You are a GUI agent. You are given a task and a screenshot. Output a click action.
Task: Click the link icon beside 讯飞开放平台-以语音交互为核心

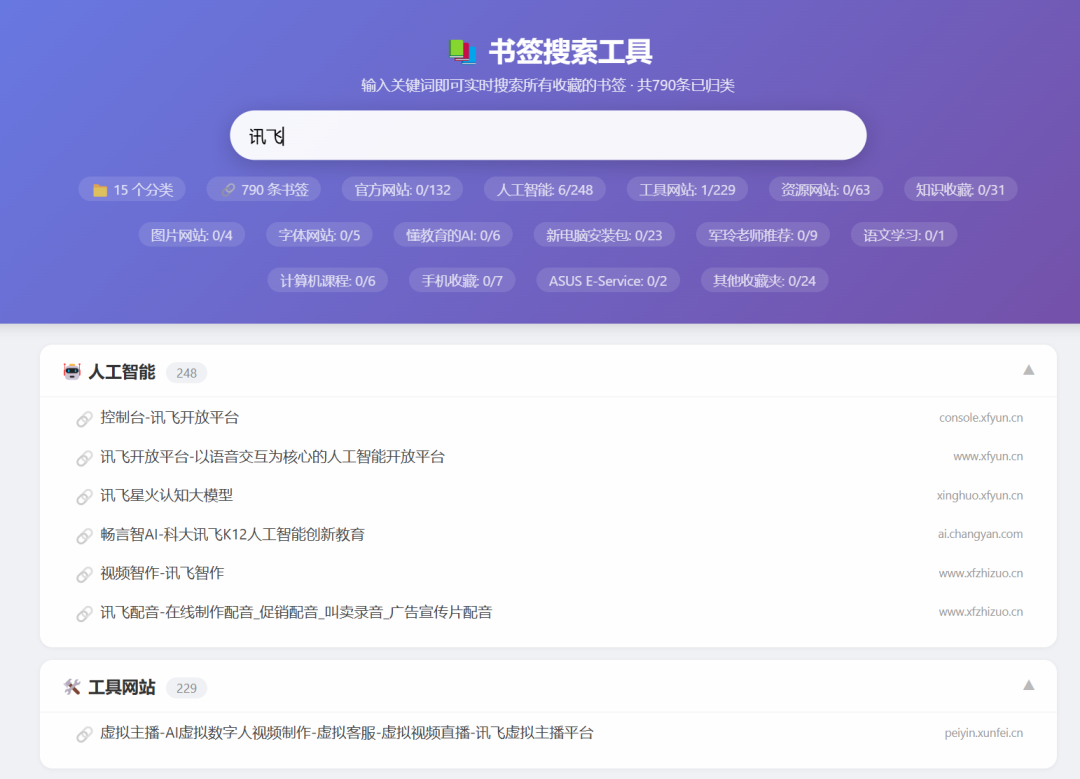84,458
